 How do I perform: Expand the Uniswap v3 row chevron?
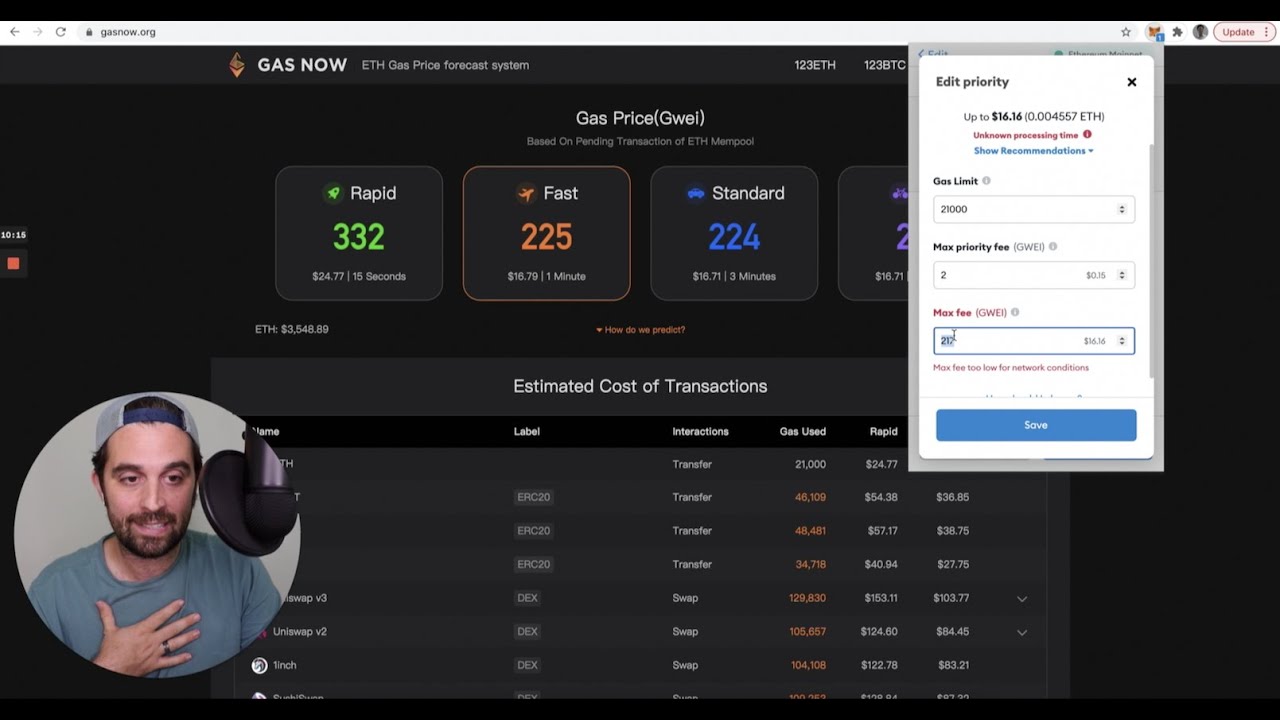(x=1021, y=598)
